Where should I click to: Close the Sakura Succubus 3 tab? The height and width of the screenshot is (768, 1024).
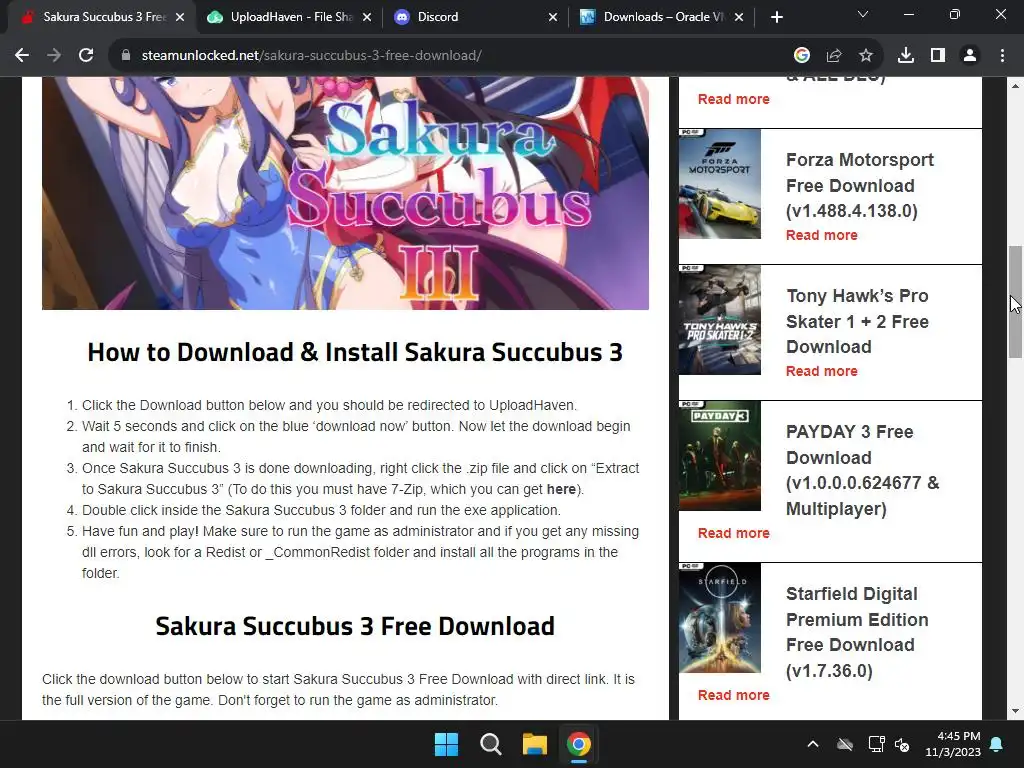pos(180,17)
